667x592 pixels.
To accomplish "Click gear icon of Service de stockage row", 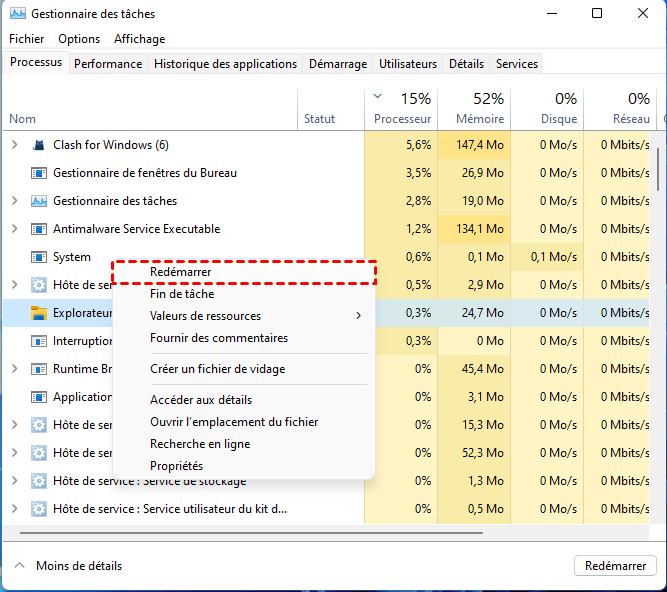I will tap(39, 481).
